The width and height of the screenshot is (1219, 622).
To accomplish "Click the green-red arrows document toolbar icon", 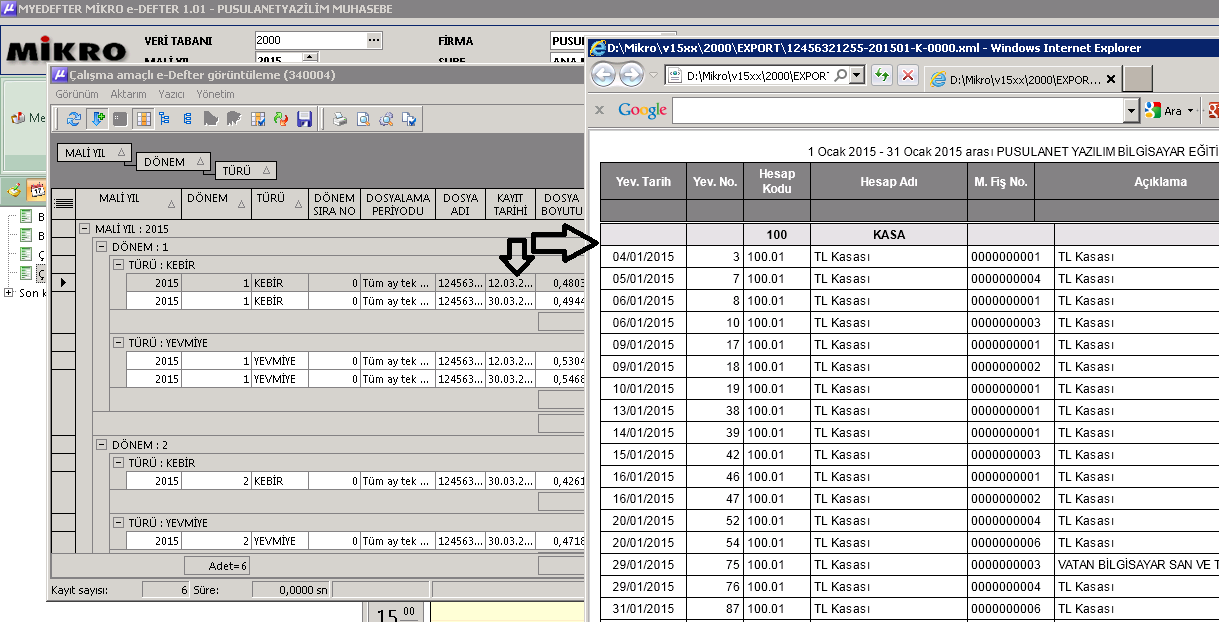I will (x=281, y=119).
